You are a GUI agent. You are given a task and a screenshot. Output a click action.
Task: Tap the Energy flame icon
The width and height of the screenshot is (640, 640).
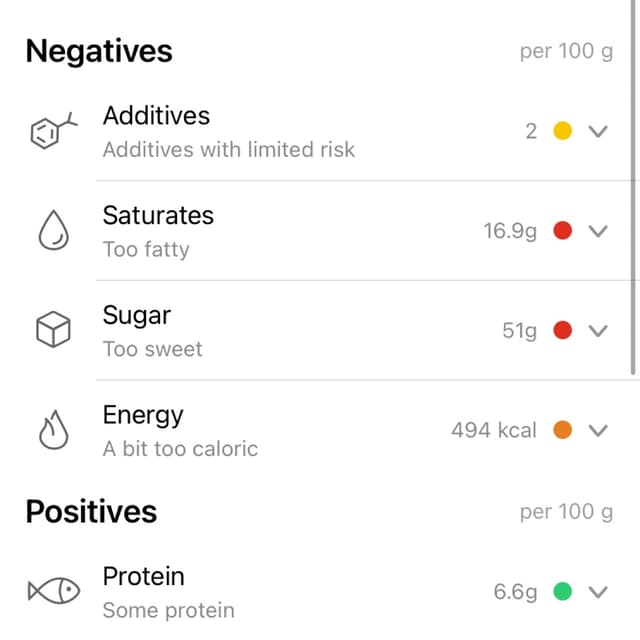[53, 430]
